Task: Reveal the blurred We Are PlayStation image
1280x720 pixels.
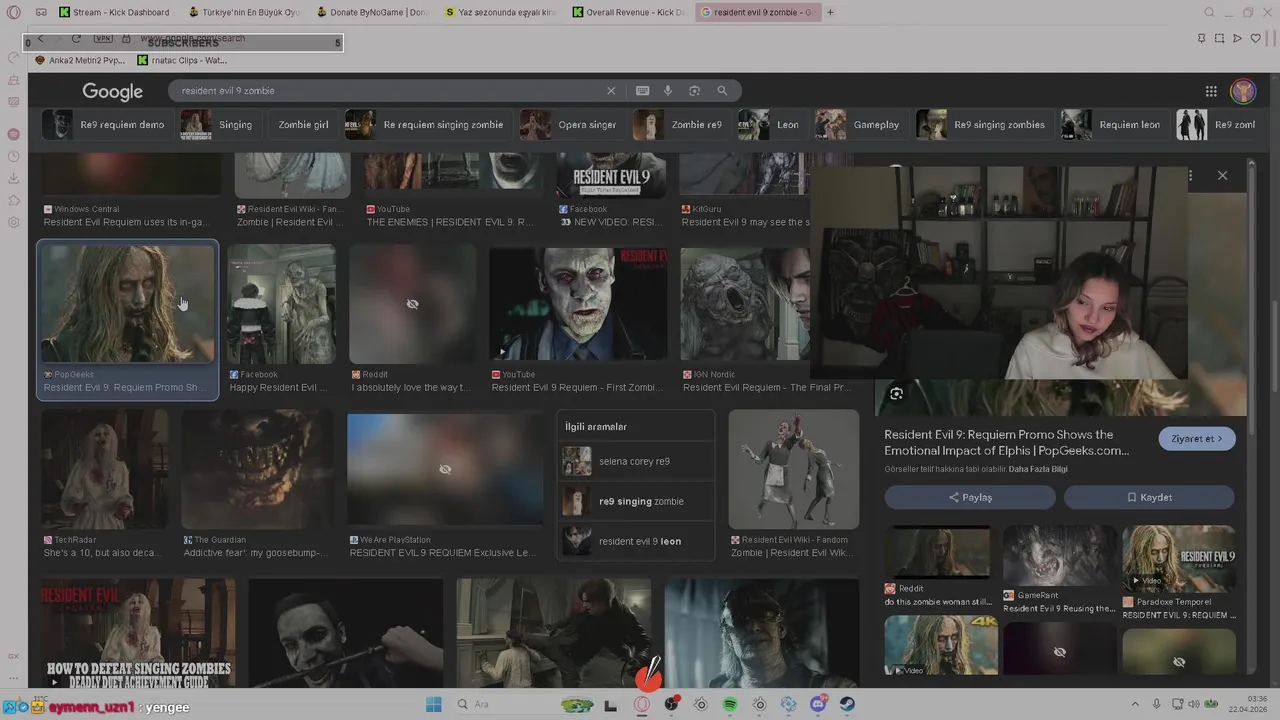Action: pyautogui.click(x=445, y=469)
